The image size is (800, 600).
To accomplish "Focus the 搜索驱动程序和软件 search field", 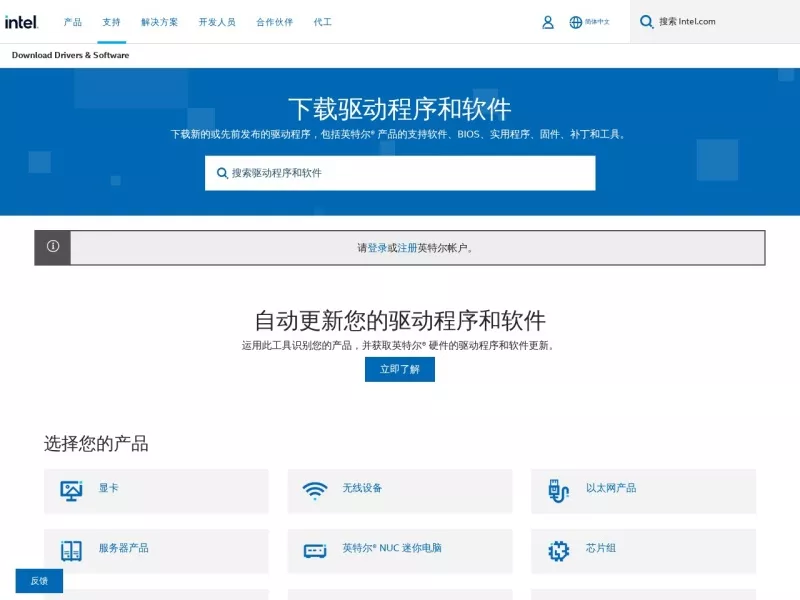I will point(400,173).
